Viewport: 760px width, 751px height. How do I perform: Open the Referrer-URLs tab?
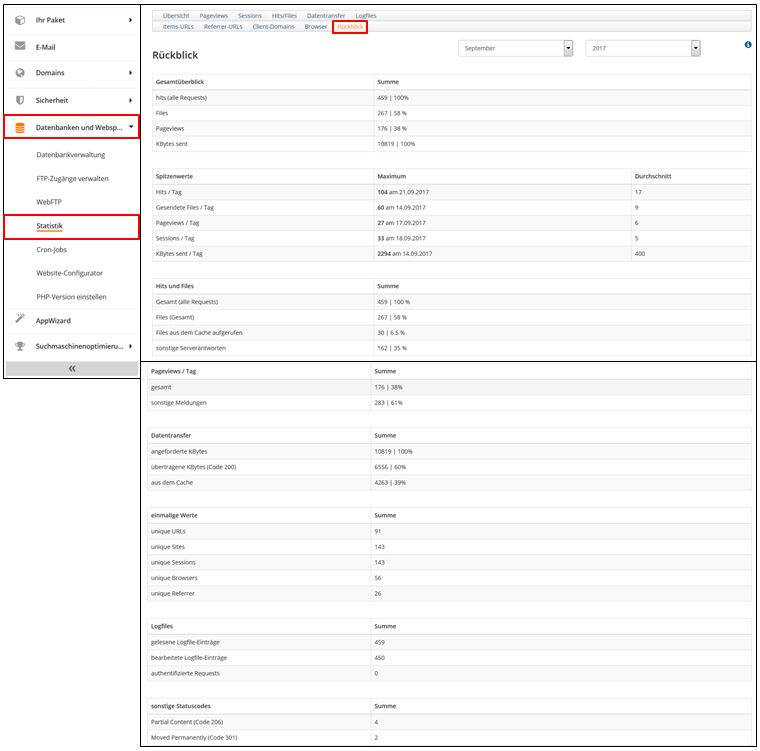223,26
